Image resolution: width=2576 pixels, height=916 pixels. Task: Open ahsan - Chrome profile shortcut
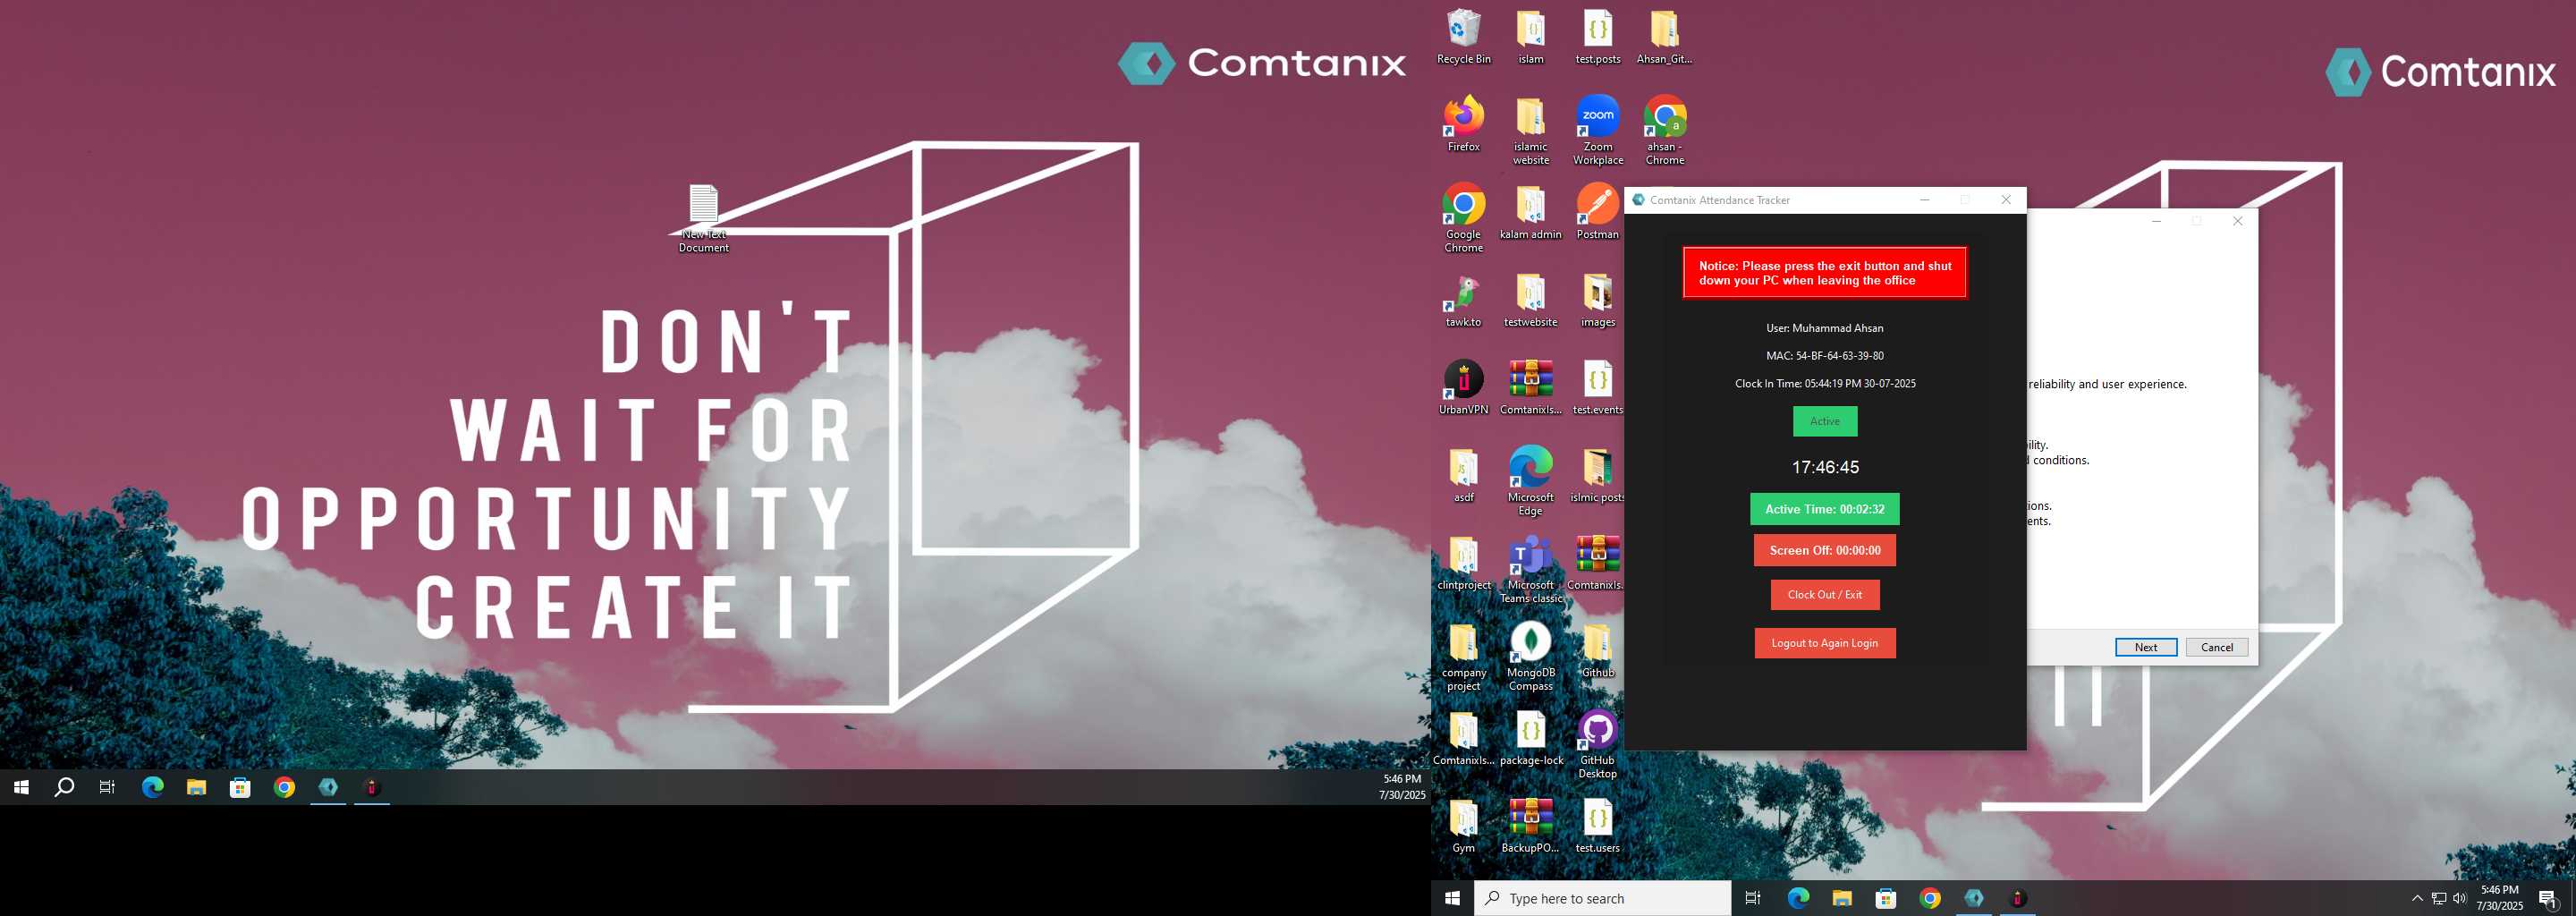point(1664,131)
